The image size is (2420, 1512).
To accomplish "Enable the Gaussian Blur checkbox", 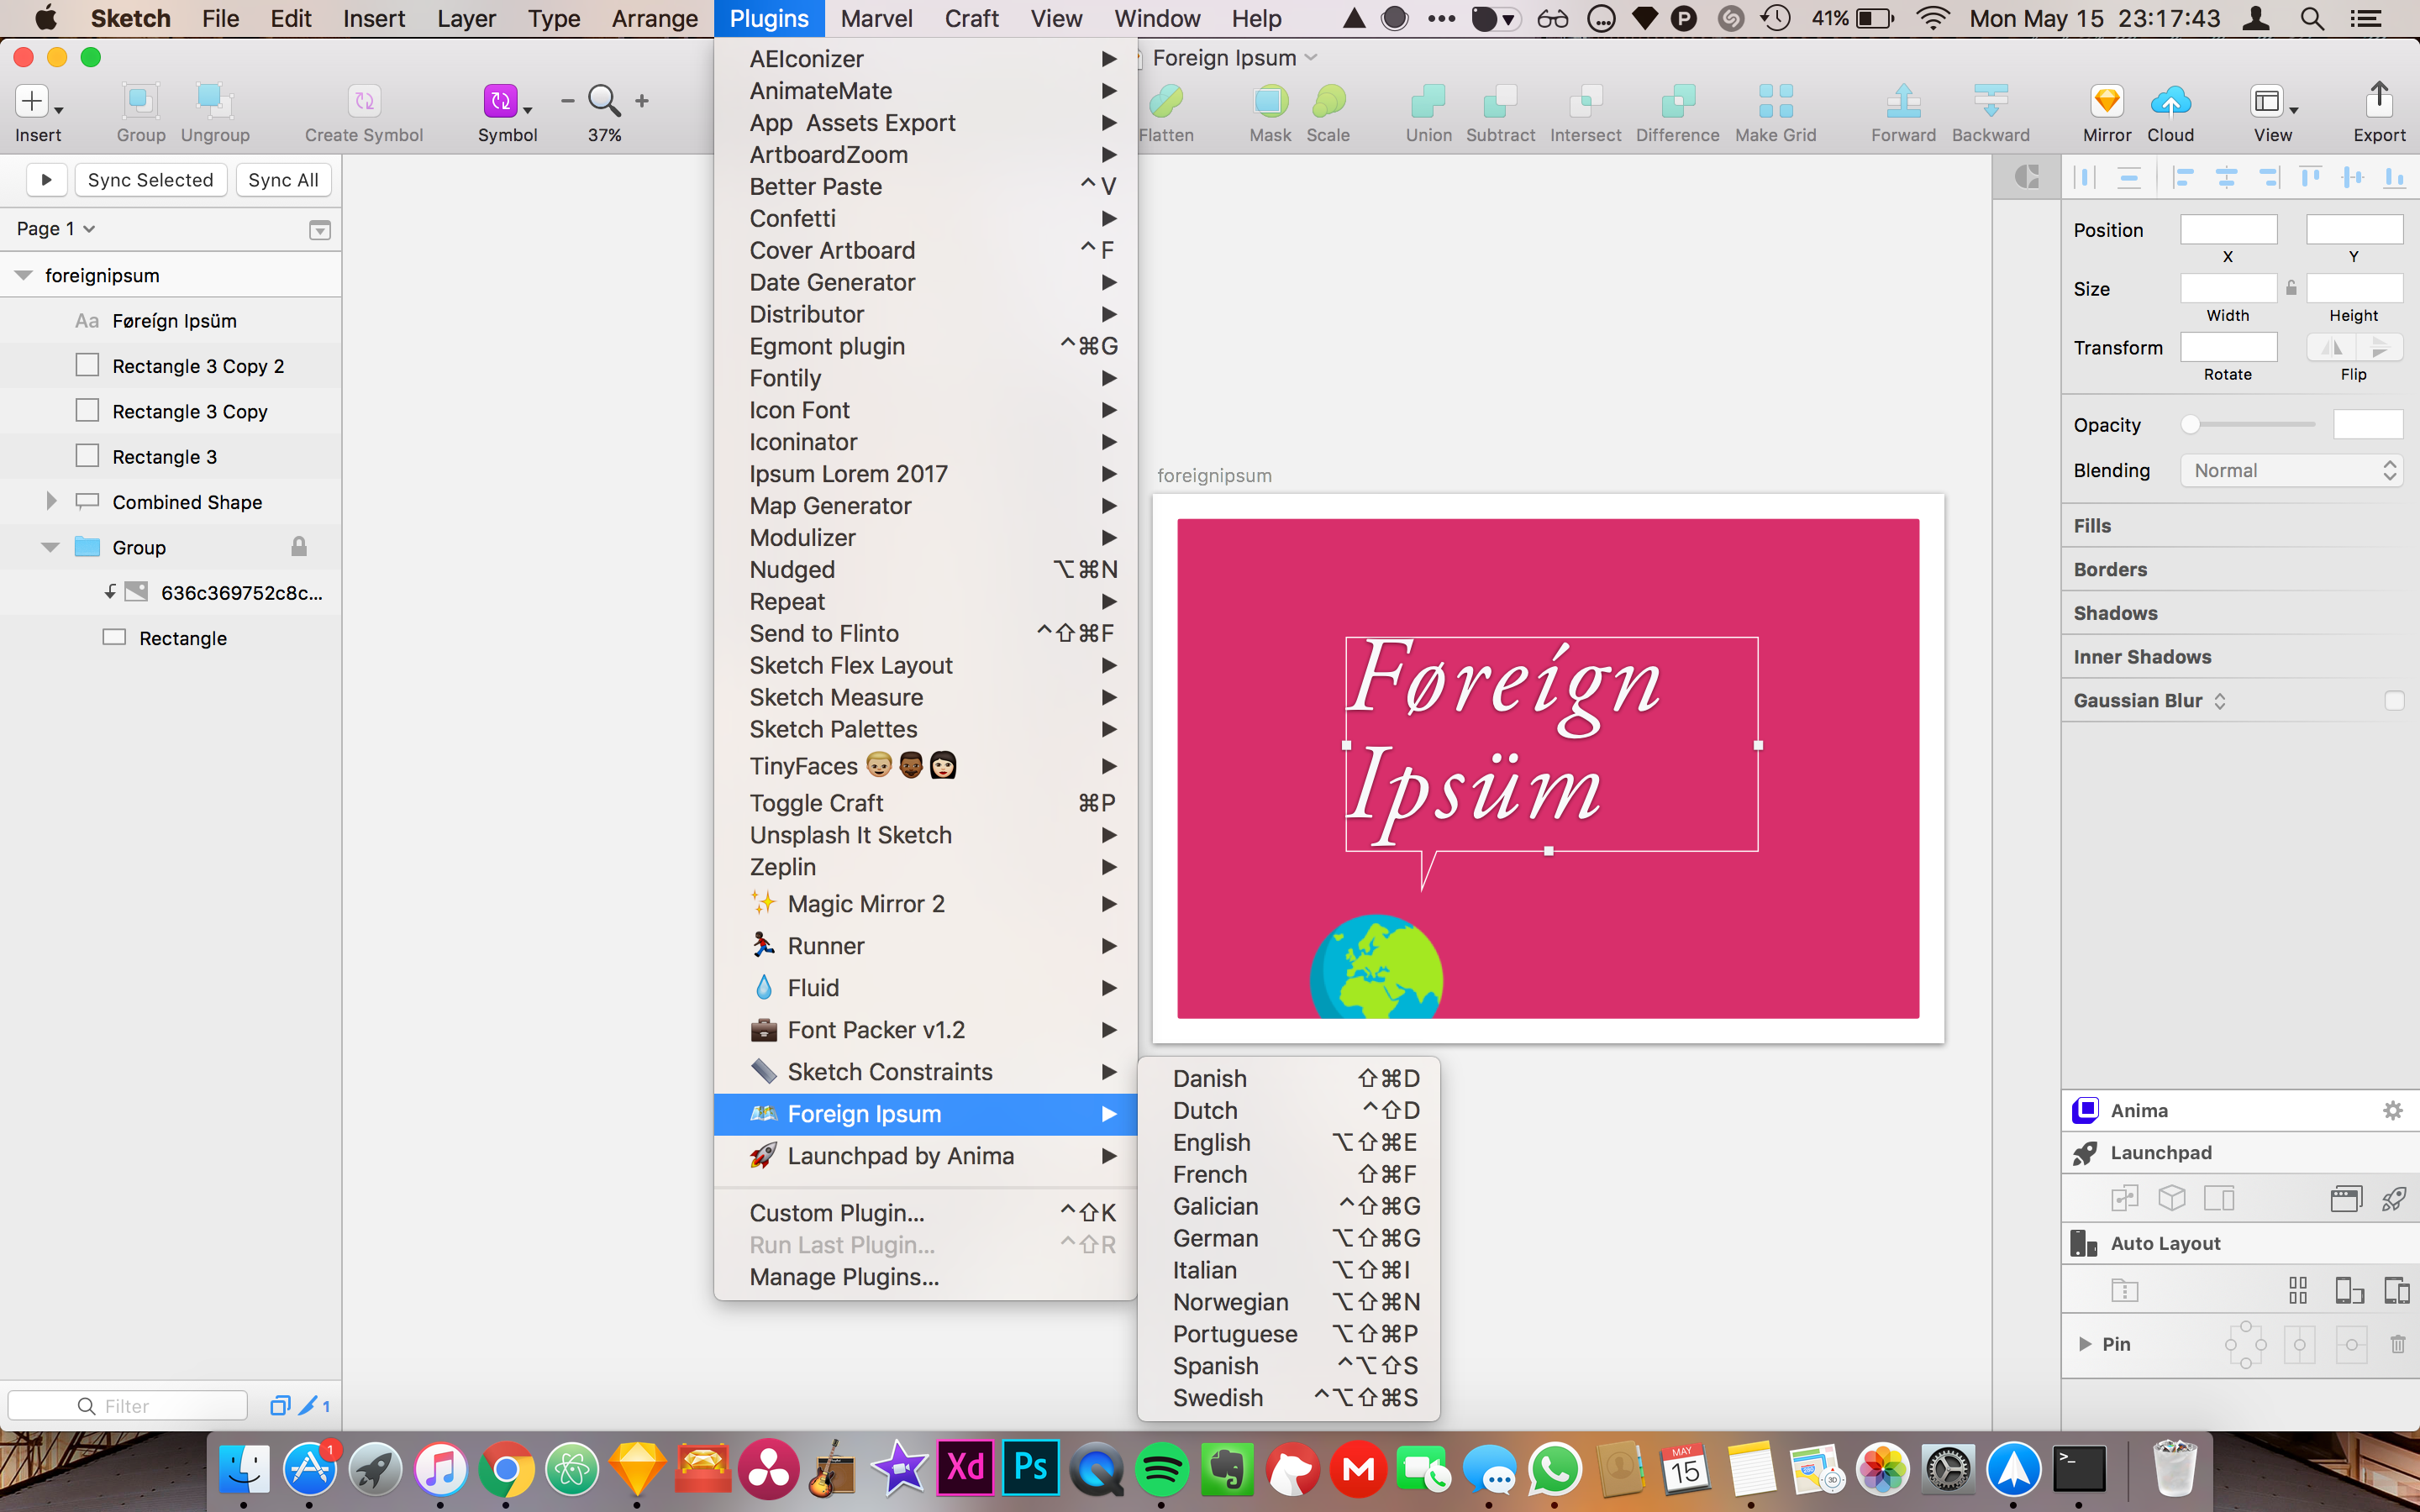I will [x=2393, y=700].
